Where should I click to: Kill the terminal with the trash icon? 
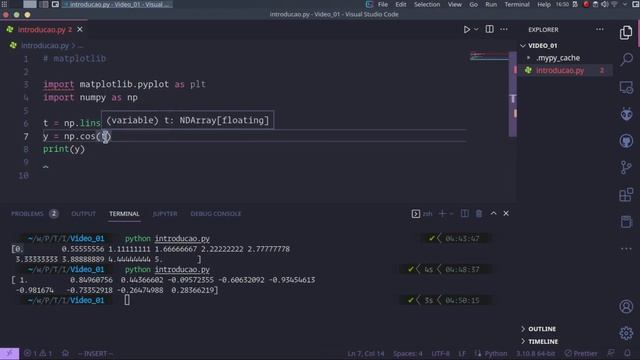pos(479,213)
